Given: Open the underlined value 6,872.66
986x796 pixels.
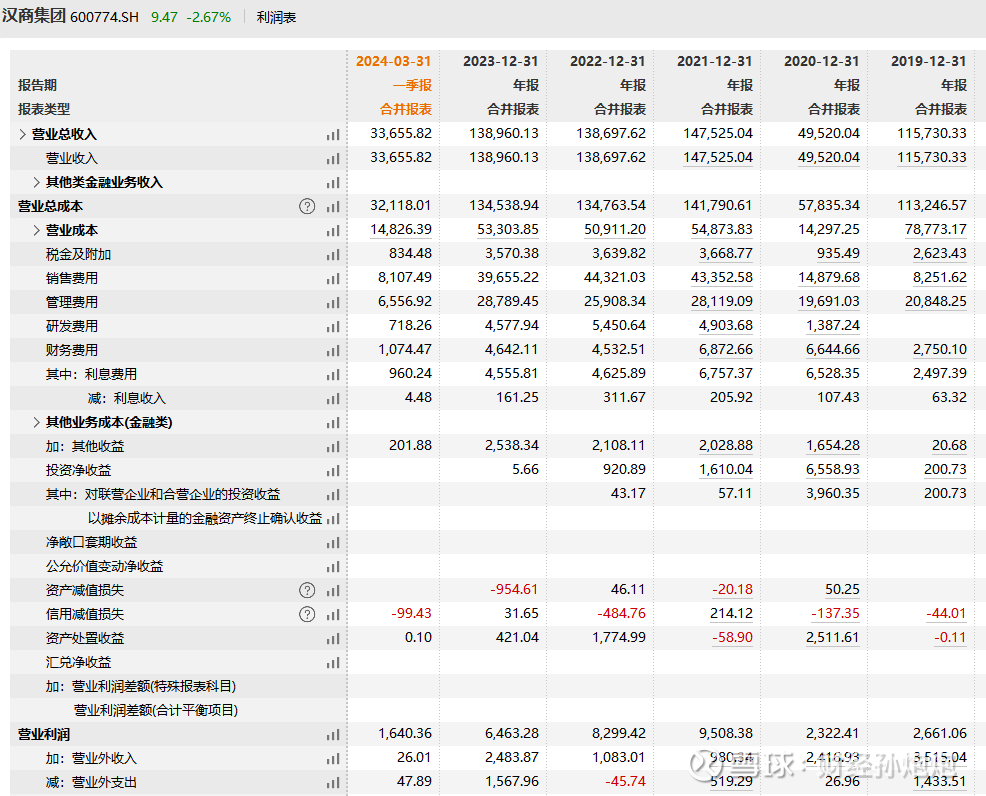Looking at the screenshot, I should click(x=726, y=350).
